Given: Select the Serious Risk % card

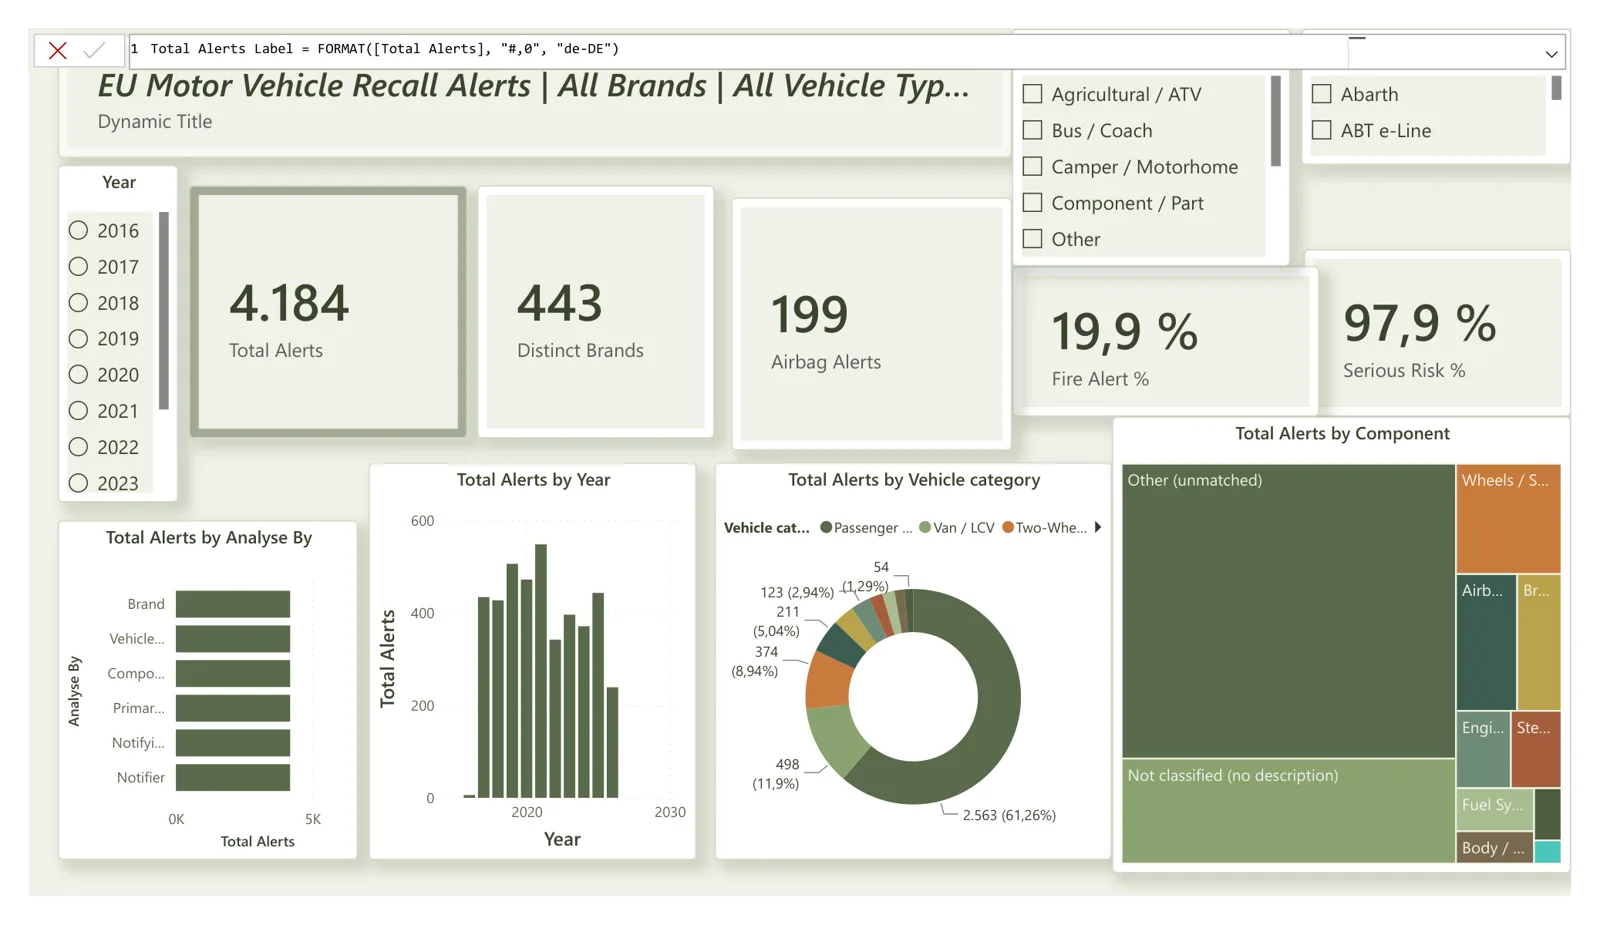Looking at the screenshot, I should point(1437,332).
